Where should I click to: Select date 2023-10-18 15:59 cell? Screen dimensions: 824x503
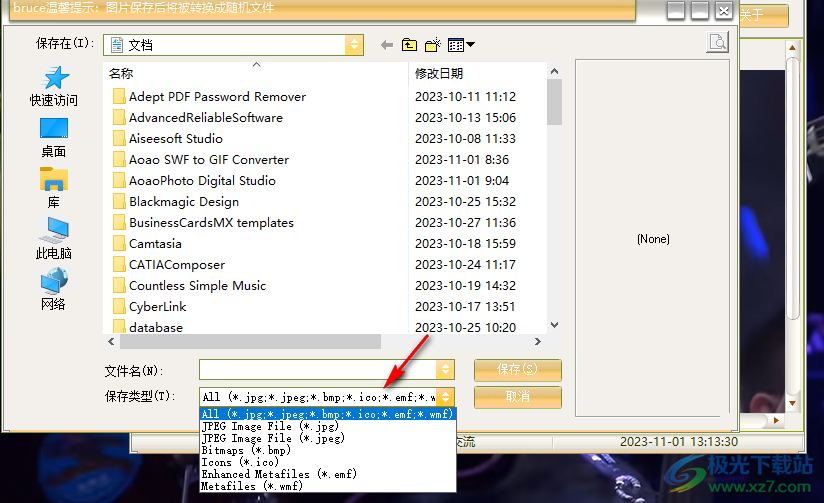click(465, 244)
